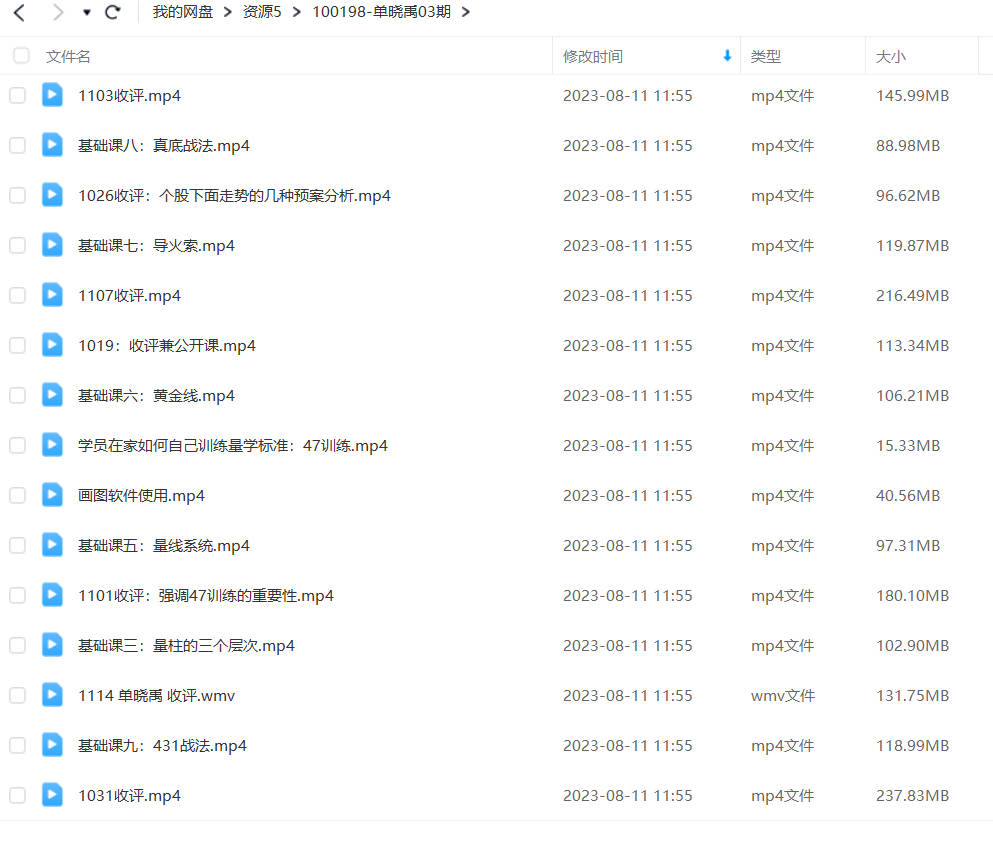The height and width of the screenshot is (846, 993).
Task: Click video icon of 画图软件使用.mp4
Action: pyautogui.click(x=52, y=495)
